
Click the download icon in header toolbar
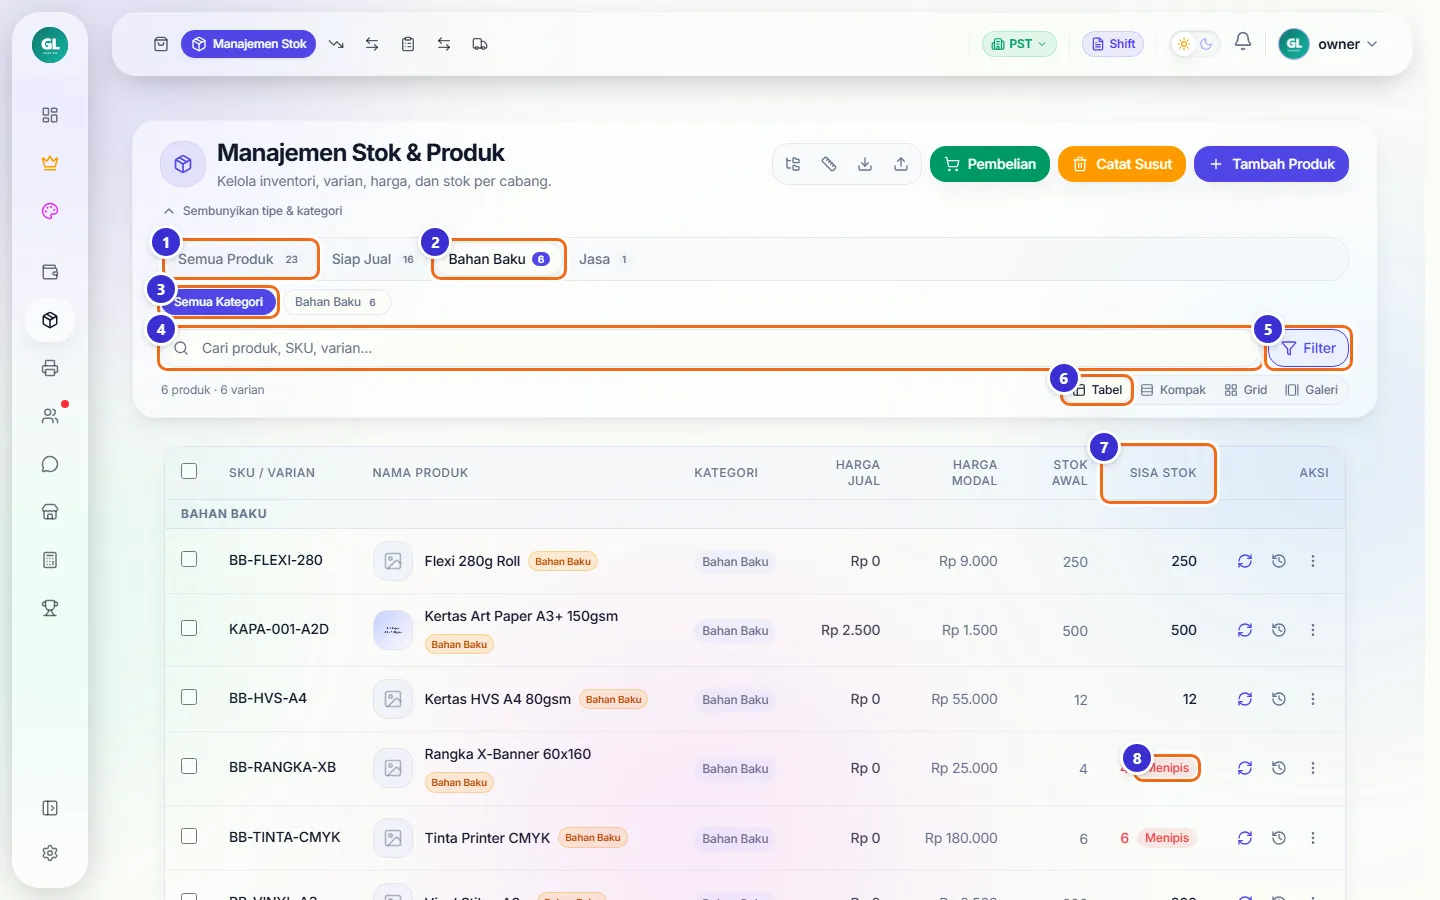pos(865,164)
